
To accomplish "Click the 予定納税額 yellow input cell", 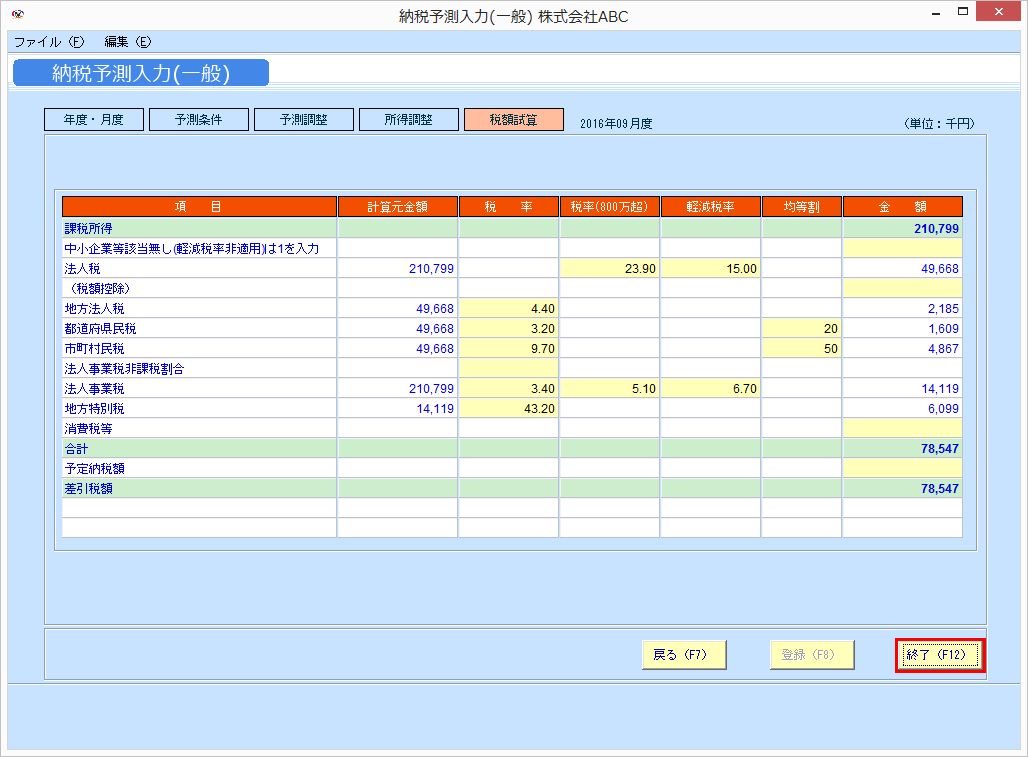I will (x=902, y=468).
